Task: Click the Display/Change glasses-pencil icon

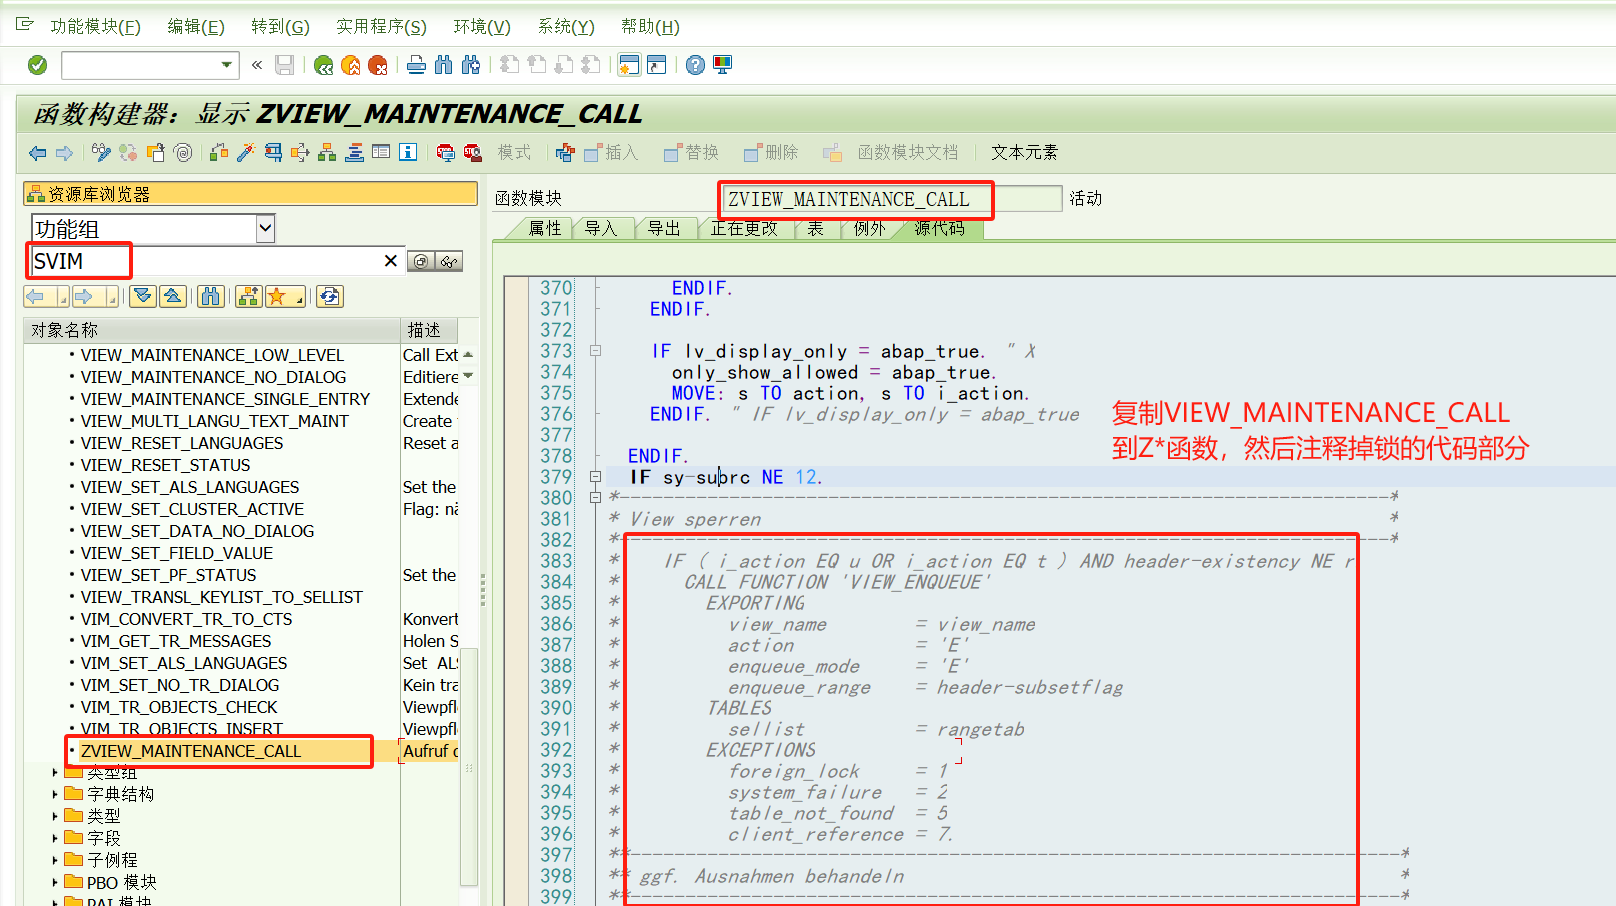Action: pos(101,153)
